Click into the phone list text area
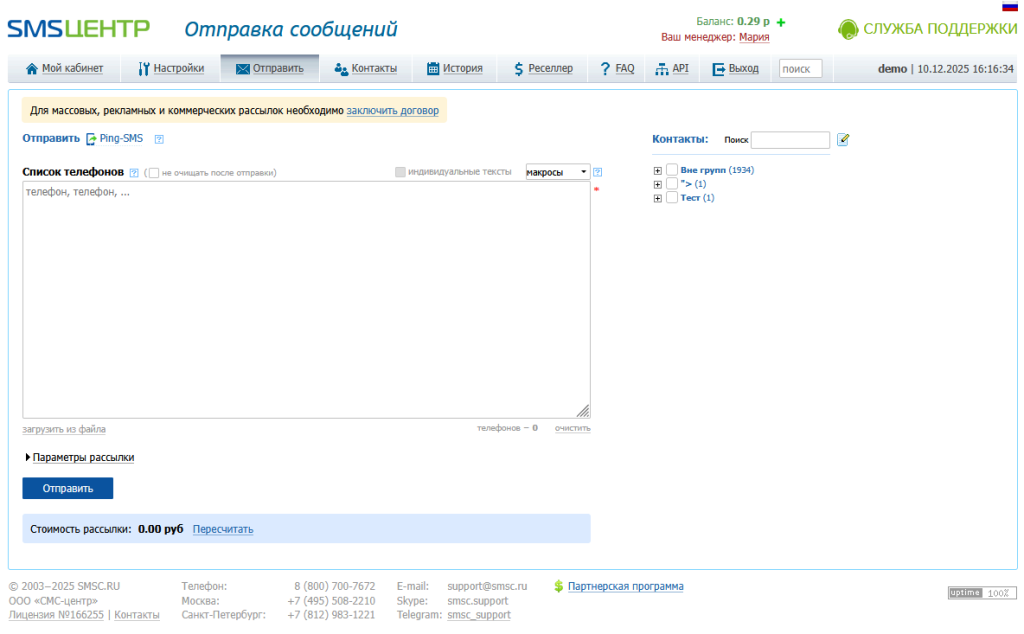 (x=306, y=300)
